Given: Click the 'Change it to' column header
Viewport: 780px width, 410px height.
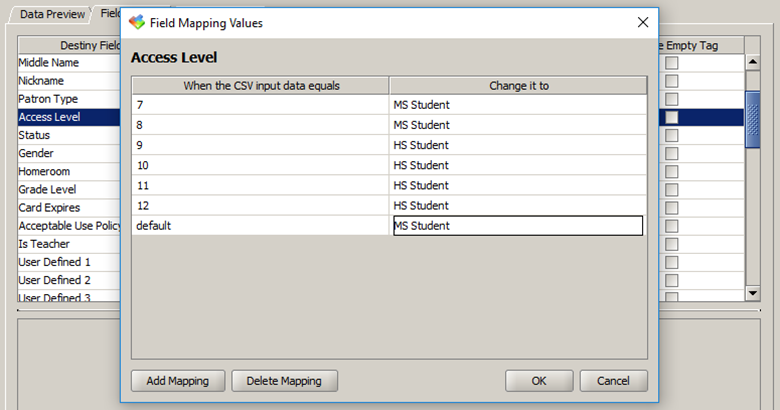Looking at the screenshot, I should point(517,86).
